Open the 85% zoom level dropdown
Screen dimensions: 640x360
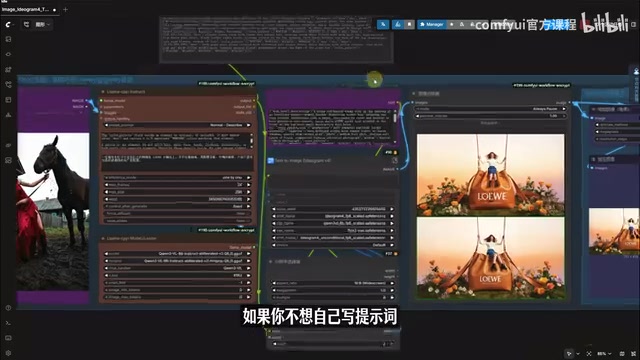pos(604,353)
